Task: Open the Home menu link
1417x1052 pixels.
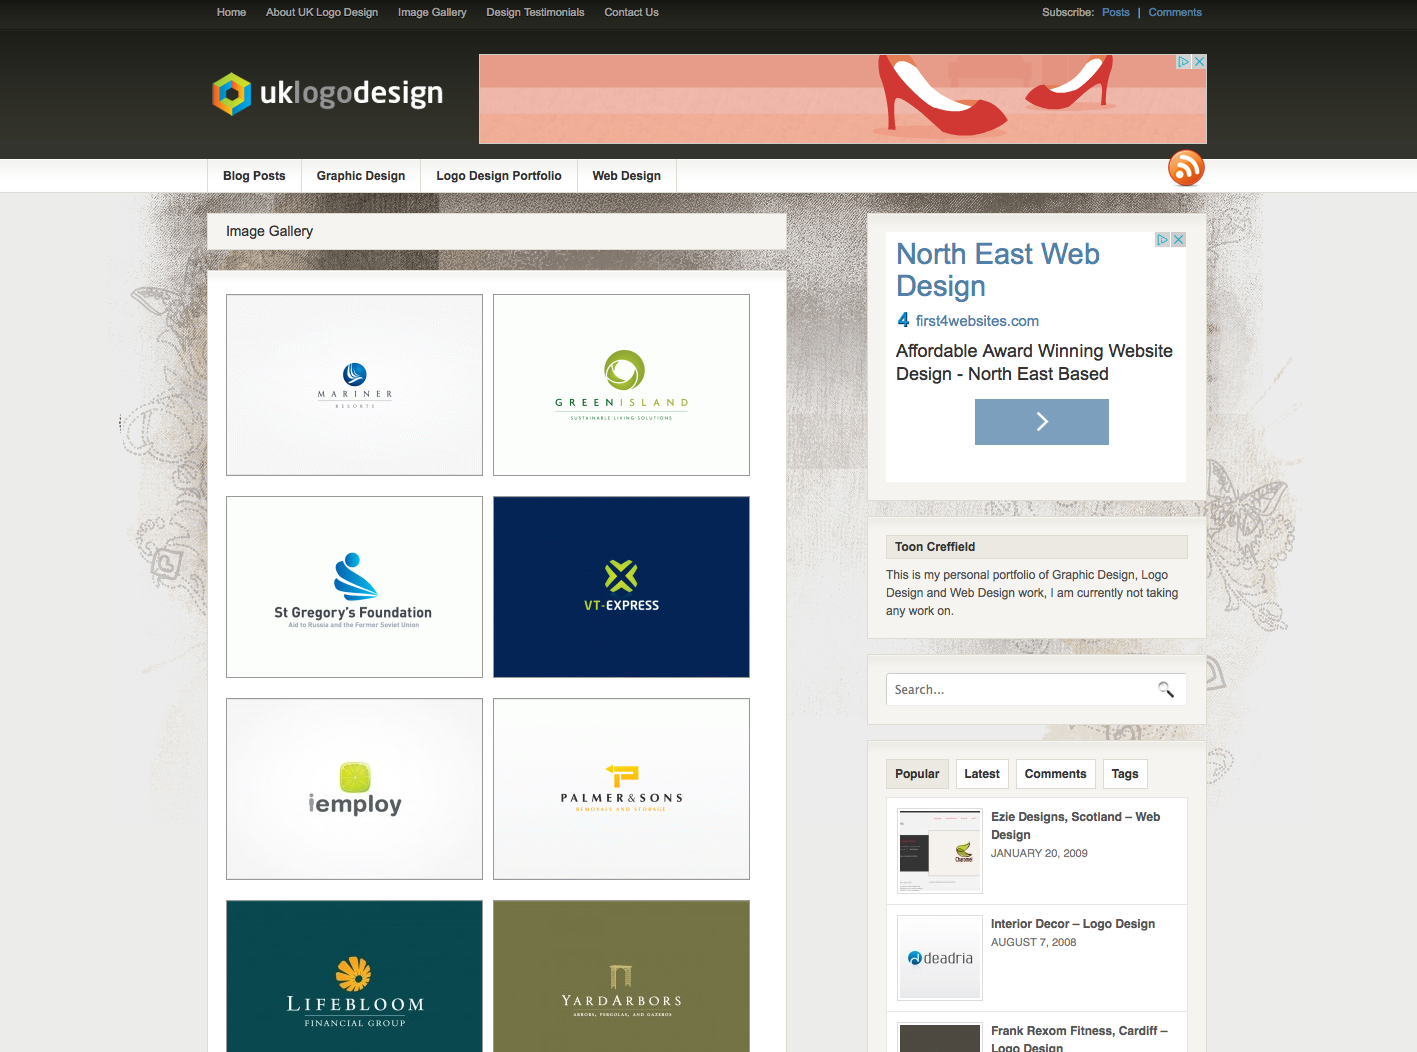Action: click(231, 12)
